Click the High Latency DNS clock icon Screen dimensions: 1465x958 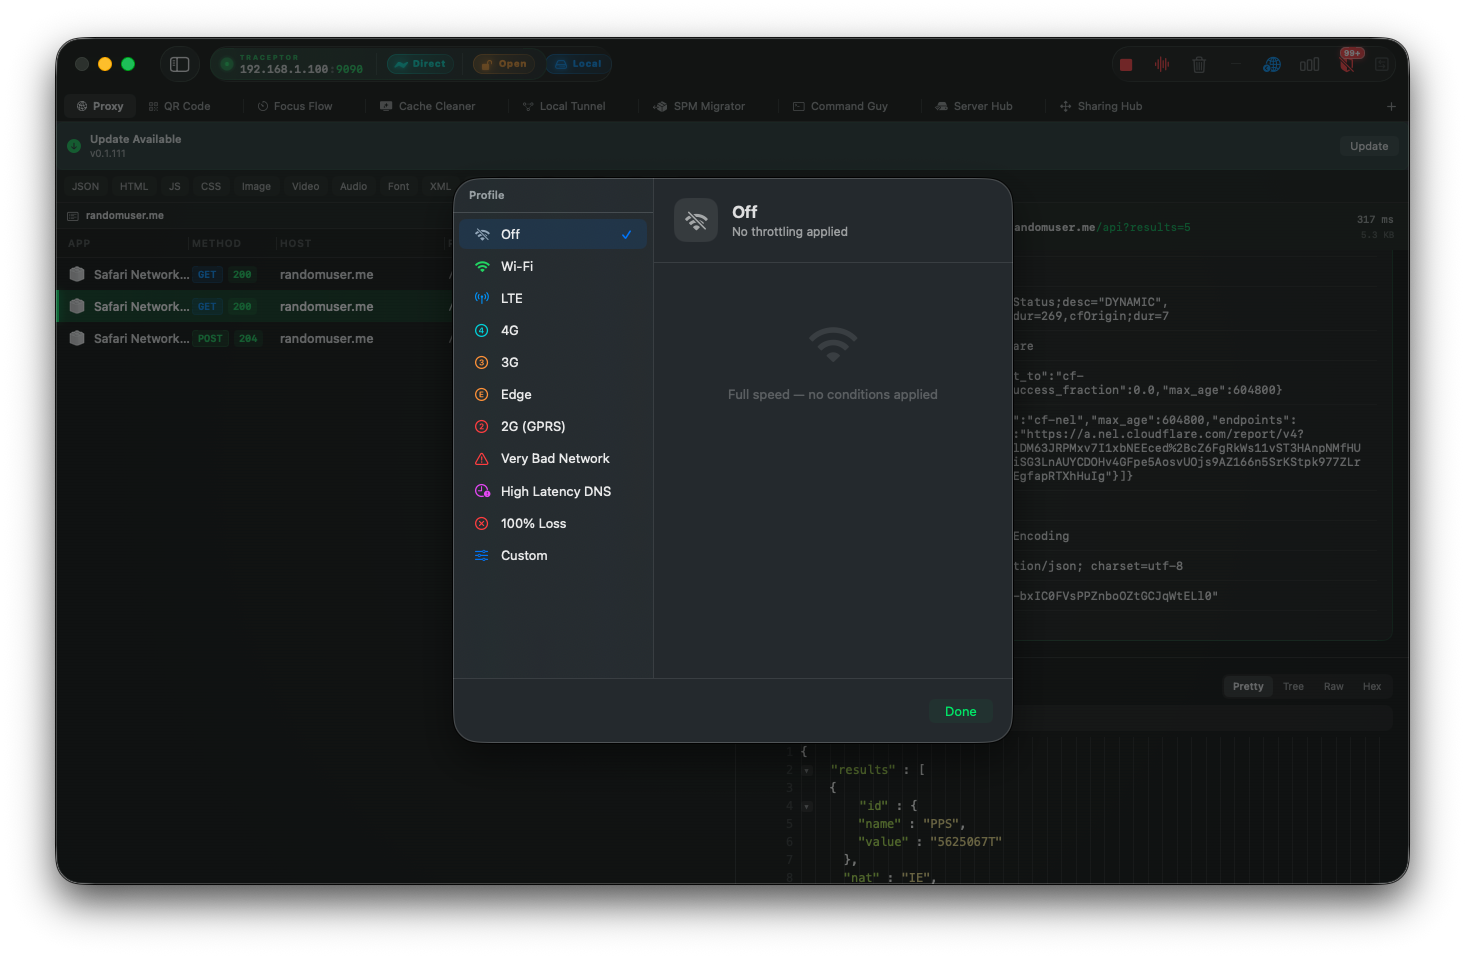point(482,491)
